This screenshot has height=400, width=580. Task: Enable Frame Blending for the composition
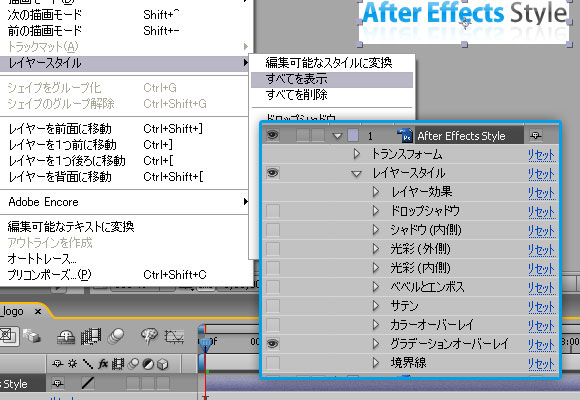point(91,336)
